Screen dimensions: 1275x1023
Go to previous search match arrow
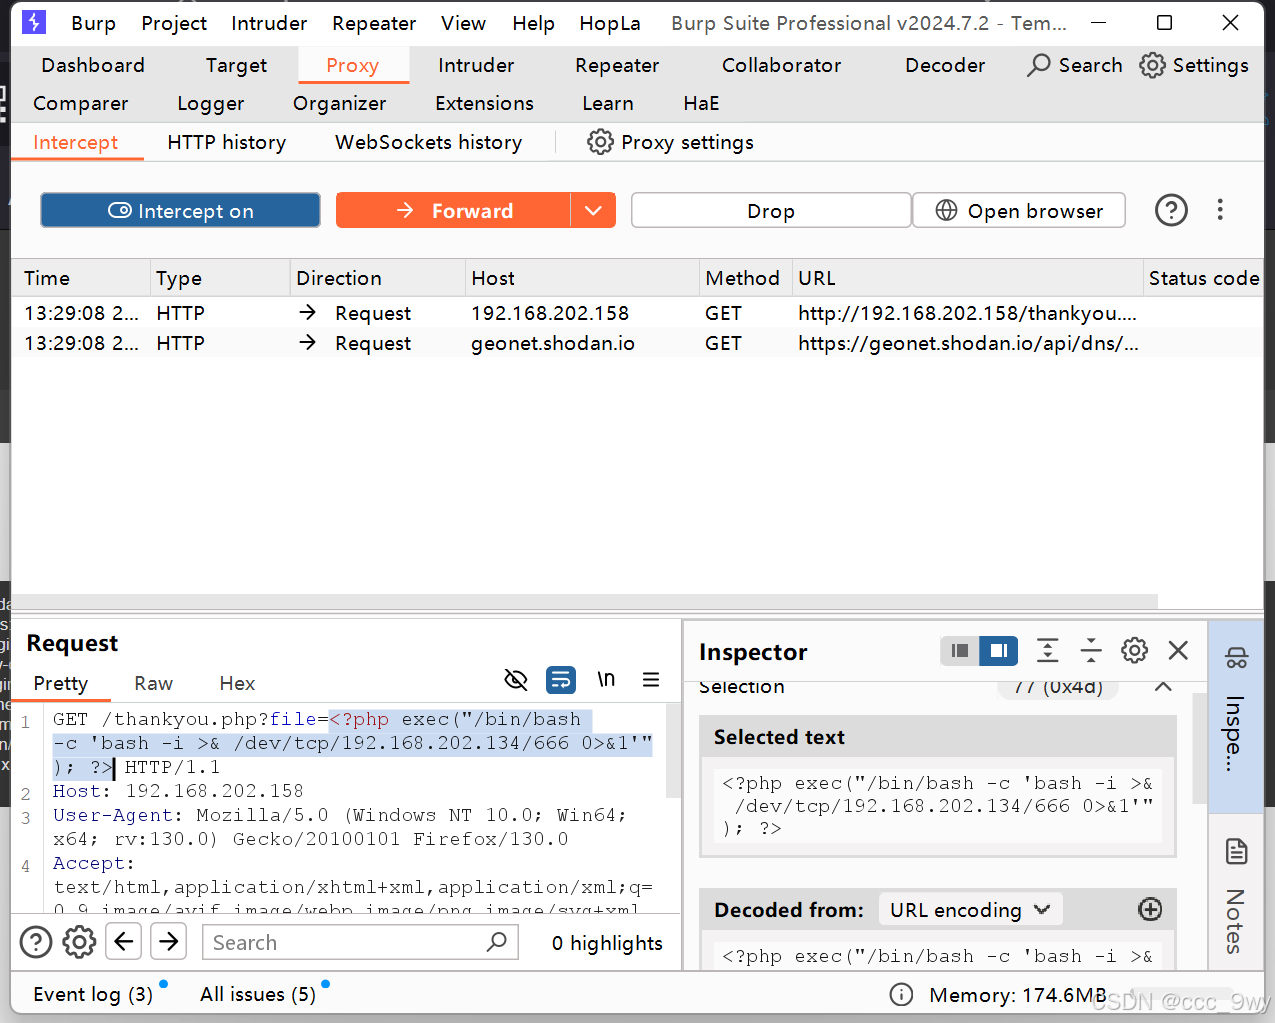click(x=124, y=941)
